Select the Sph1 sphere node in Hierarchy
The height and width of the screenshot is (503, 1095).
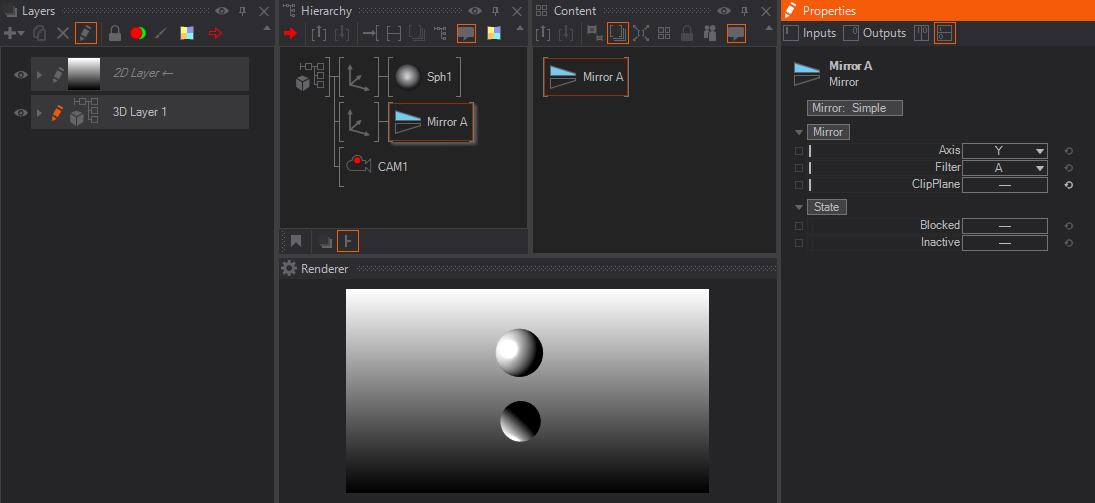click(x=425, y=77)
